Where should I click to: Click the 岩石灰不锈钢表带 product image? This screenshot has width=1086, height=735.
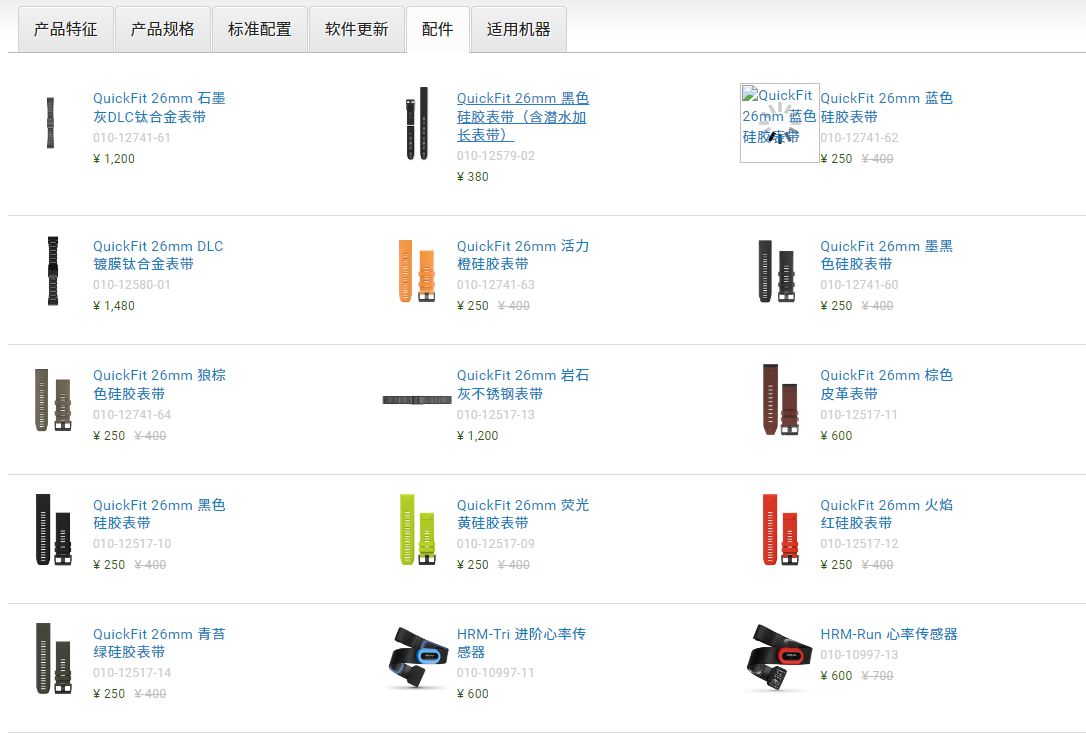pyautogui.click(x=417, y=400)
